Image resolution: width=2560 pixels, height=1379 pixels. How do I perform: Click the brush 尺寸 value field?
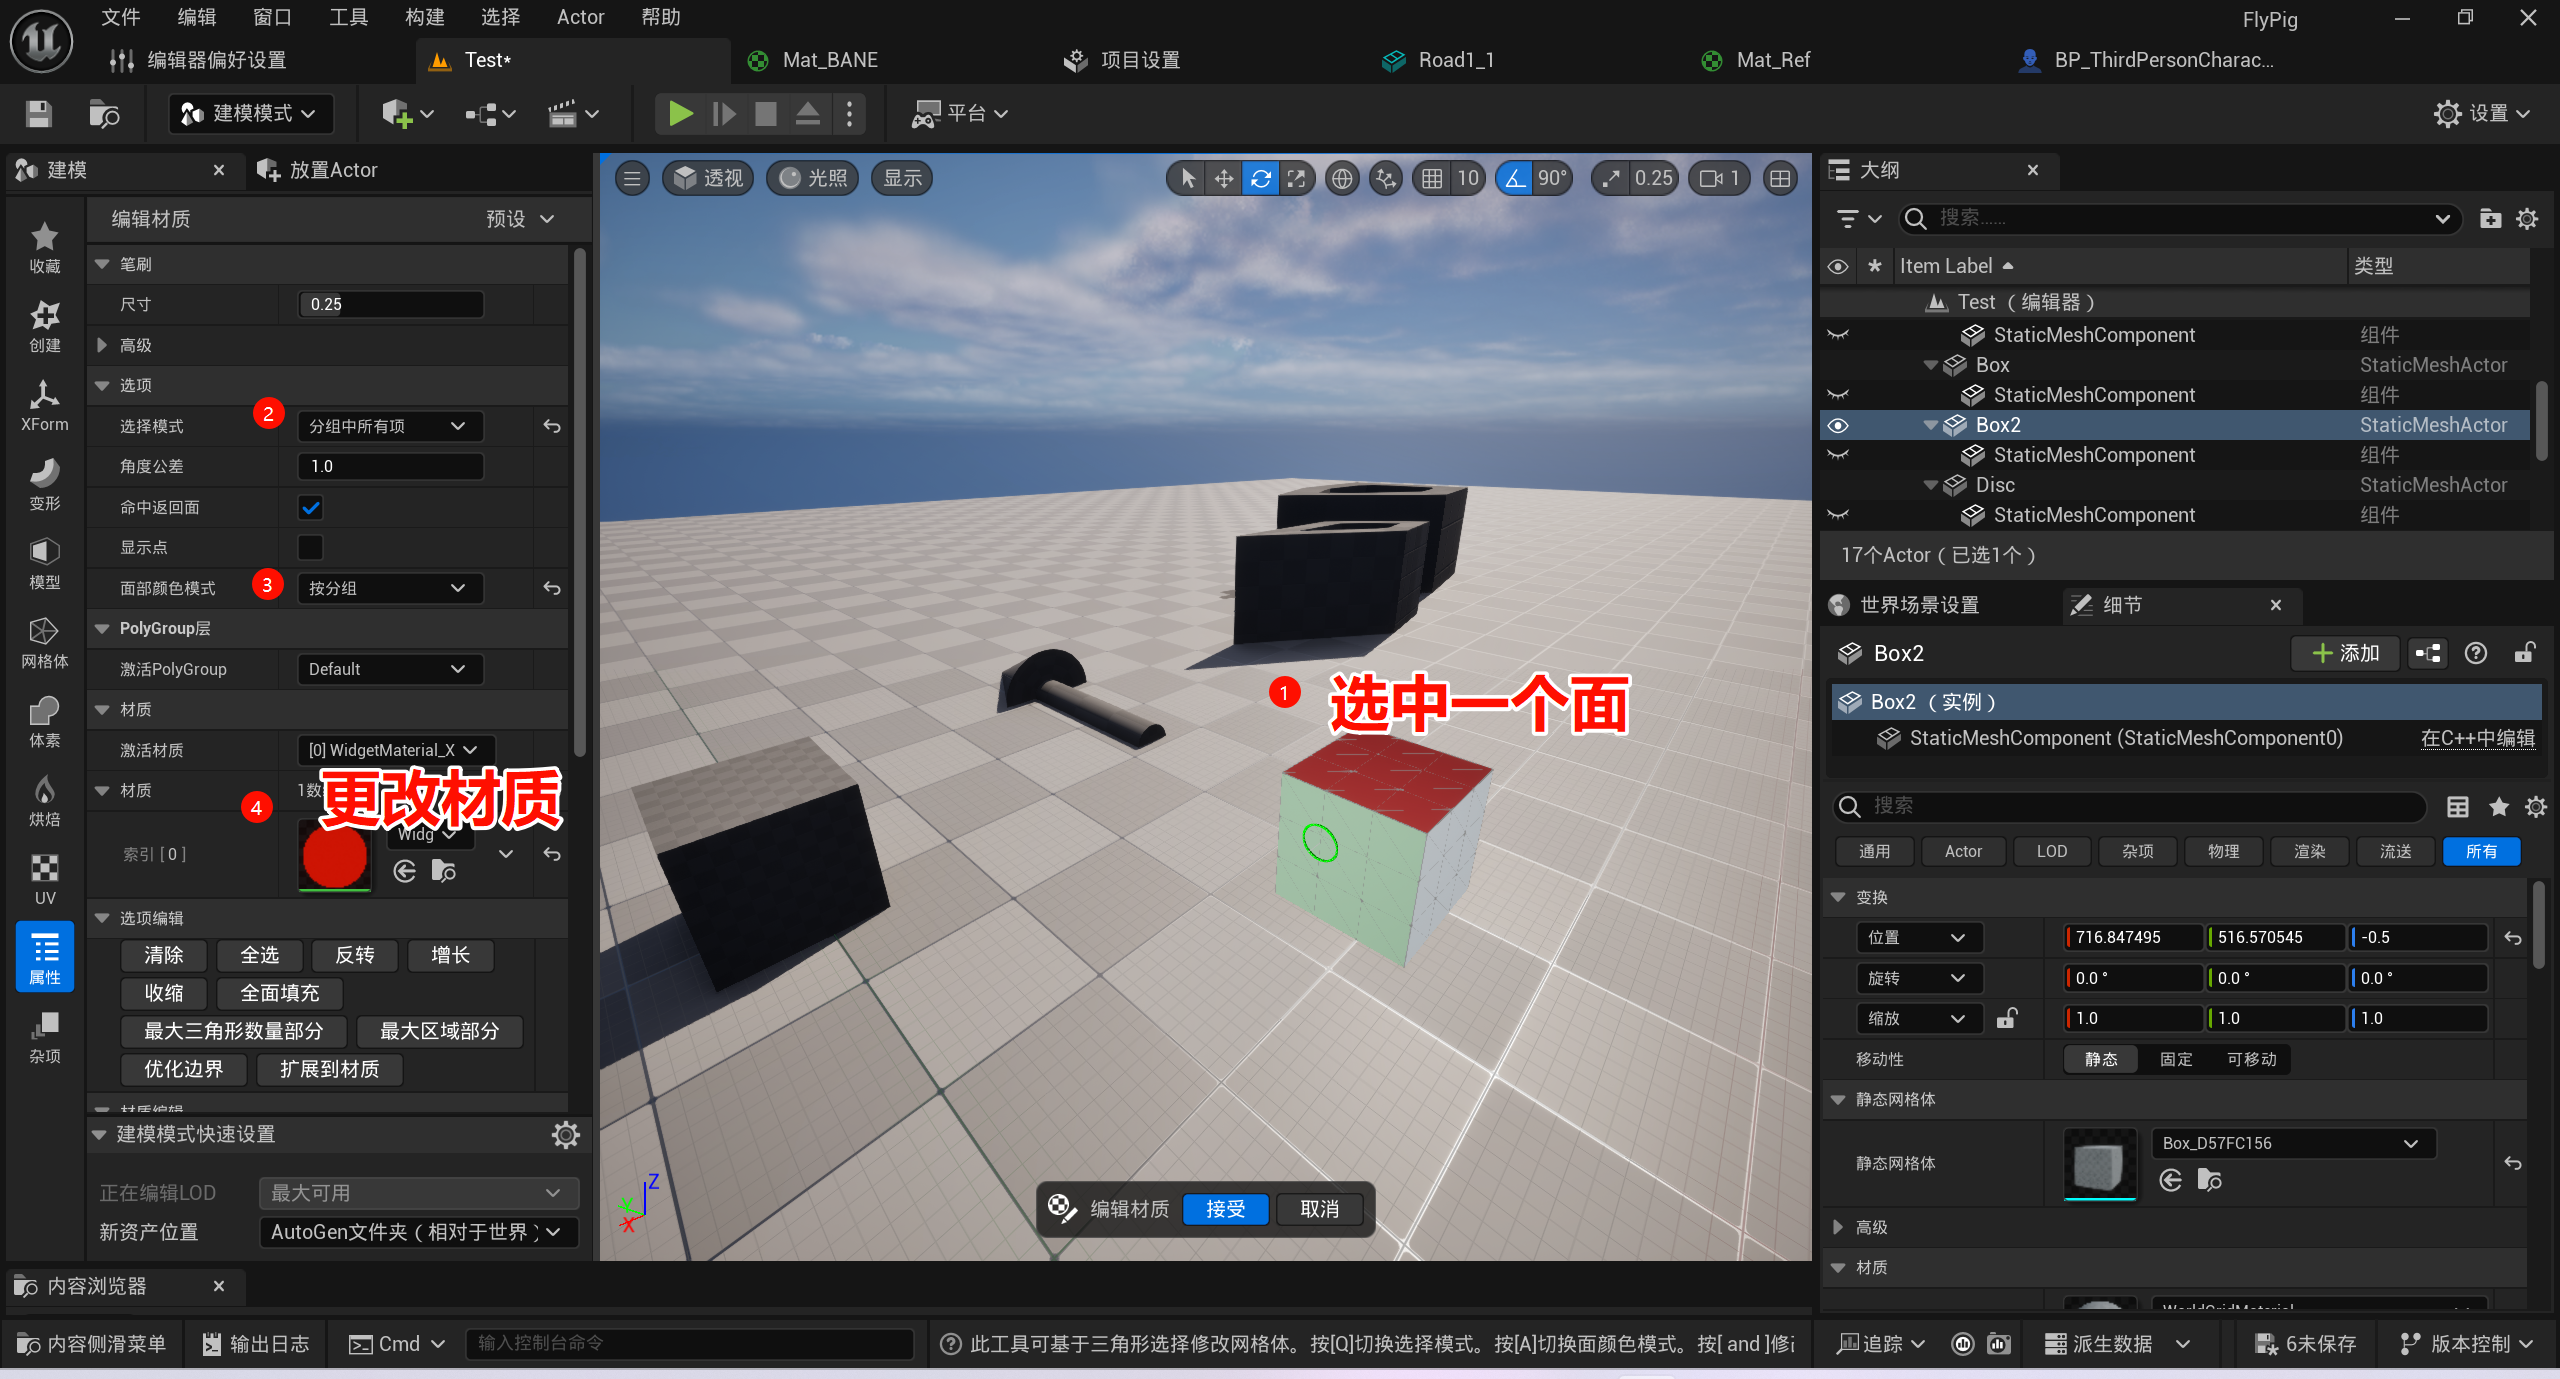[x=391, y=304]
